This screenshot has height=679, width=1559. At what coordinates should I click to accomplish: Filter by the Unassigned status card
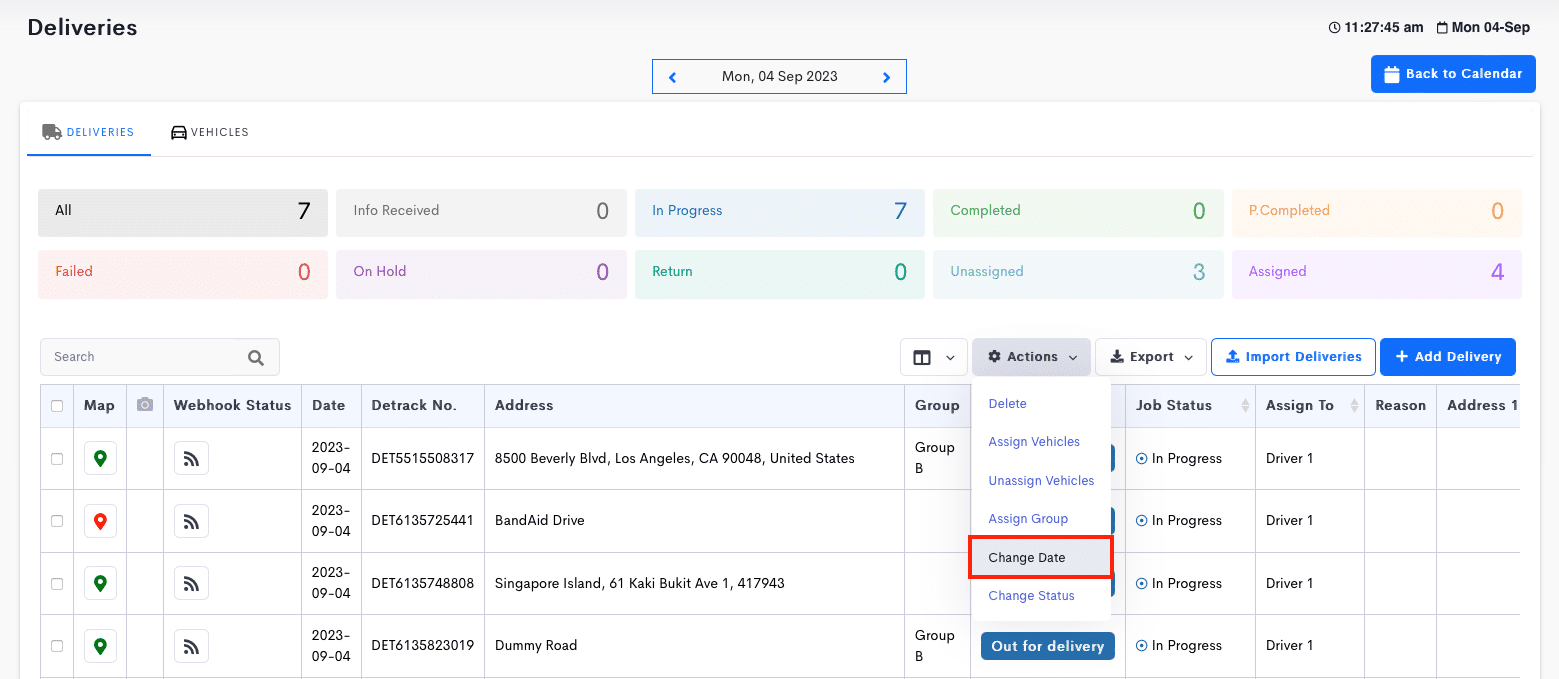1077,272
